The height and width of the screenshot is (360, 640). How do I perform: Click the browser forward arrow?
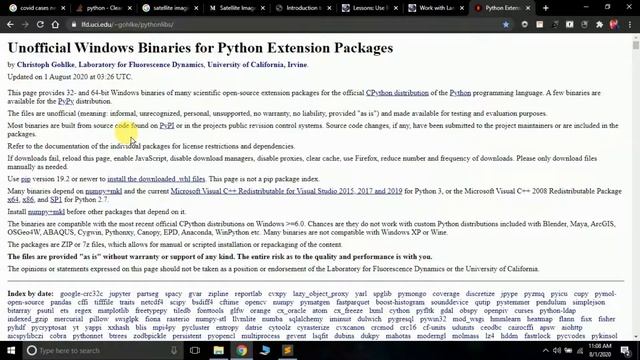click(25, 24)
